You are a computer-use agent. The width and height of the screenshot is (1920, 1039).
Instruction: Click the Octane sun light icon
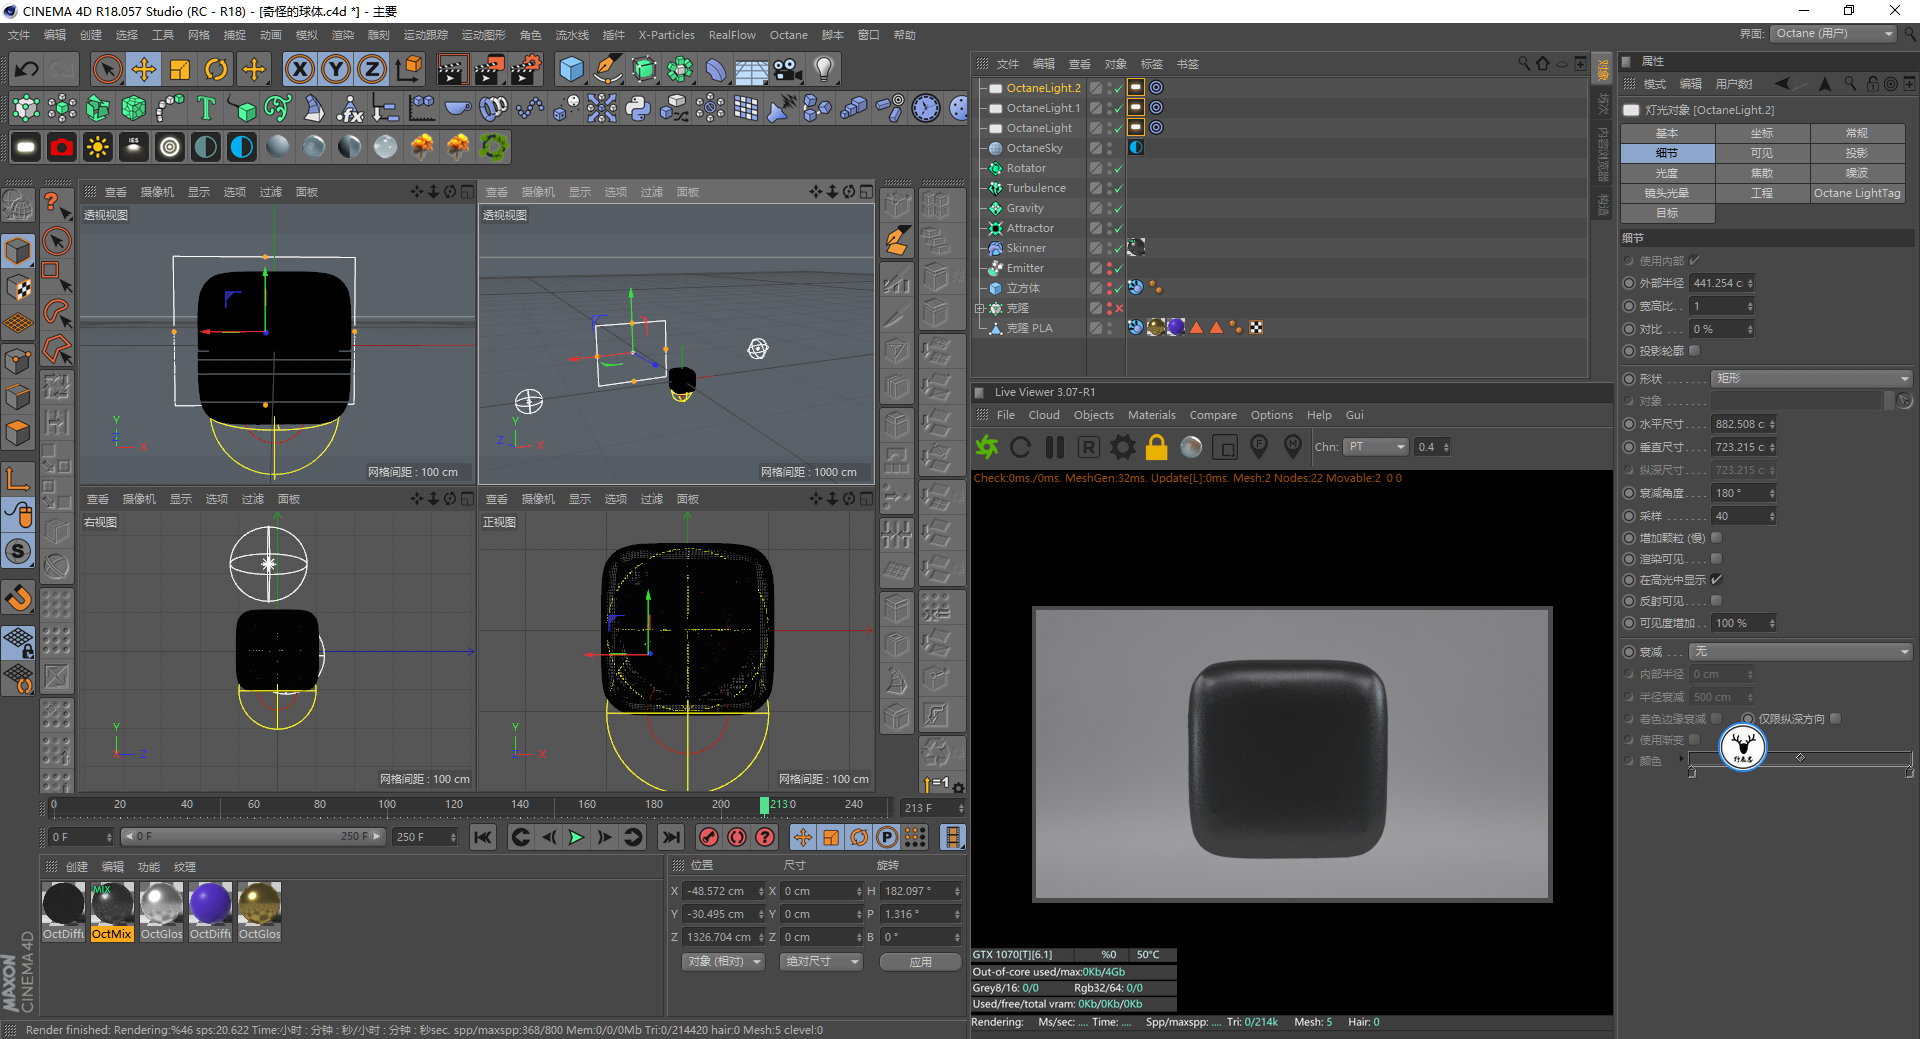pyautogui.click(x=98, y=147)
